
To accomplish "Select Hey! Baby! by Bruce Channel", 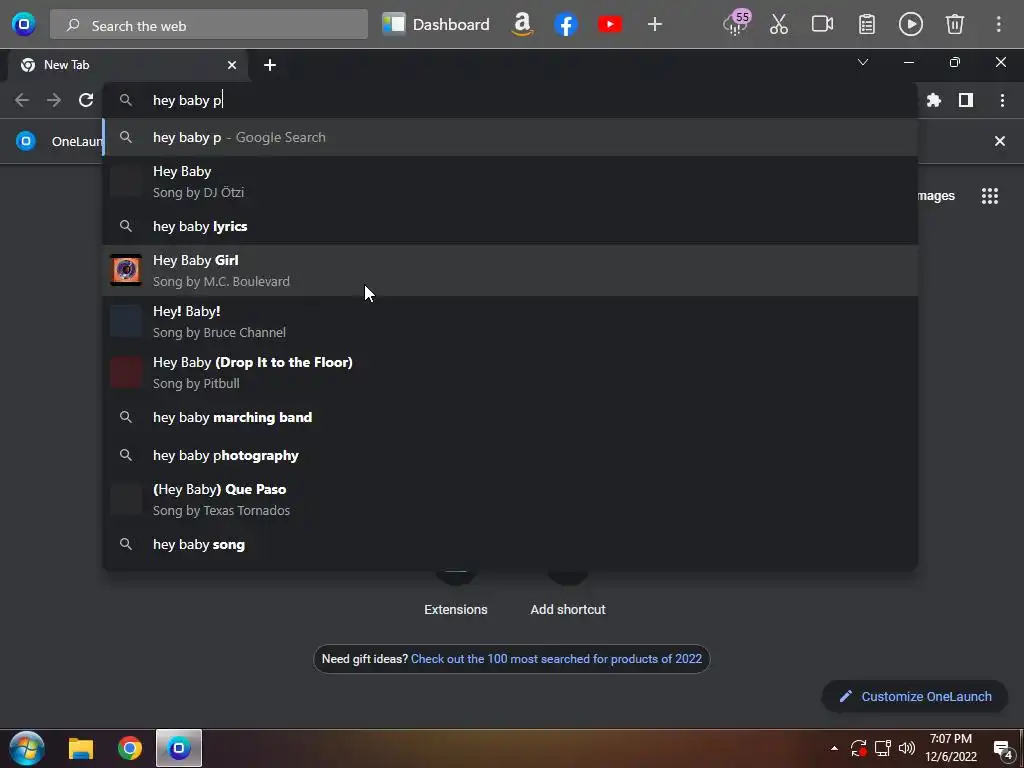I will coord(509,321).
